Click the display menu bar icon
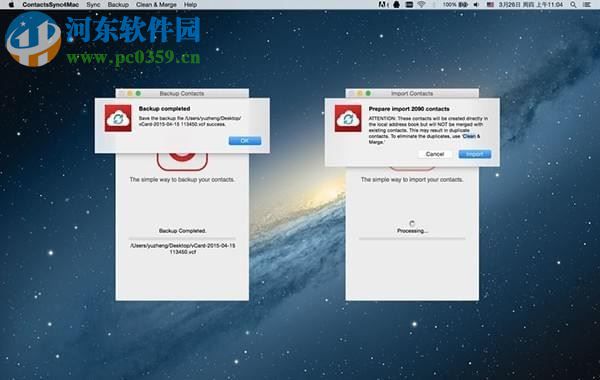The width and height of the screenshot is (600, 380). [x=409, y=5]
